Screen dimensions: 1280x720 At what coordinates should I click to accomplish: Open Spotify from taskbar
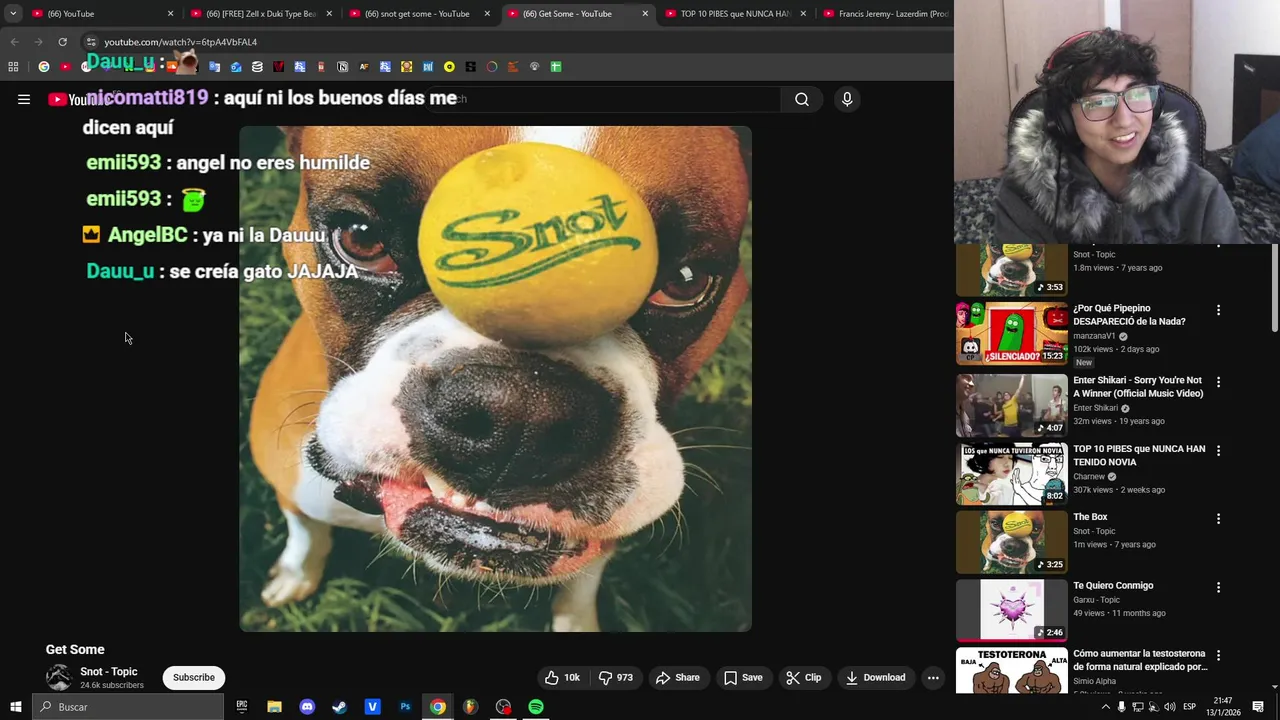(536, 707)
